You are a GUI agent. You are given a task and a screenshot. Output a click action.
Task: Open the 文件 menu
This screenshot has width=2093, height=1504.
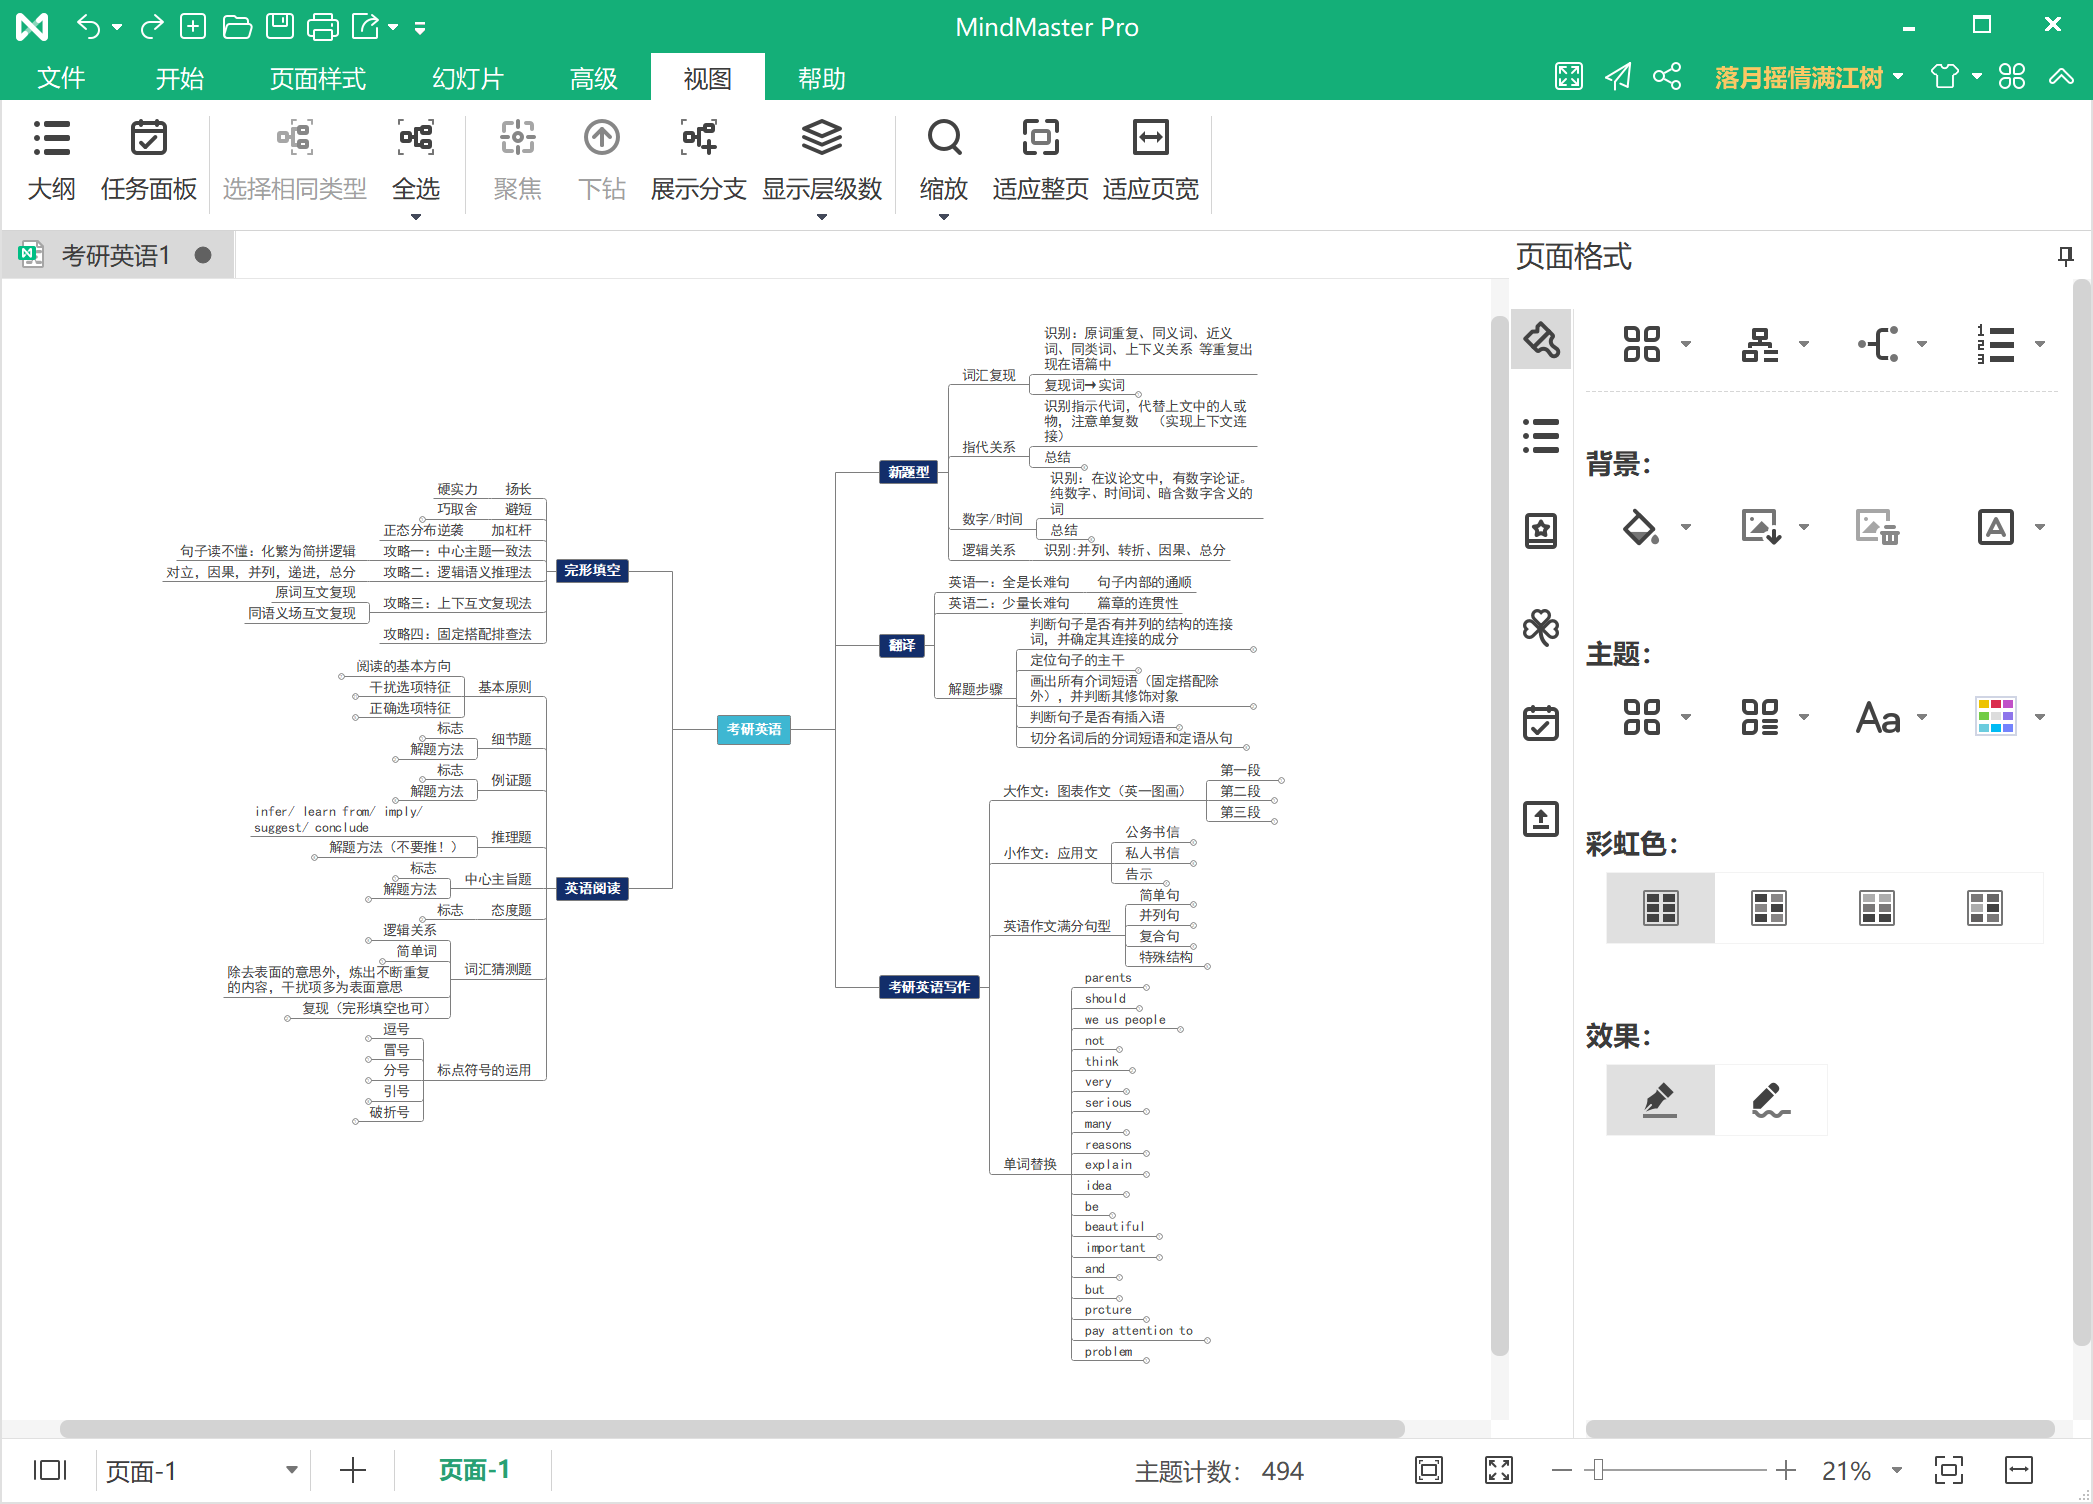tap(60, 78)
